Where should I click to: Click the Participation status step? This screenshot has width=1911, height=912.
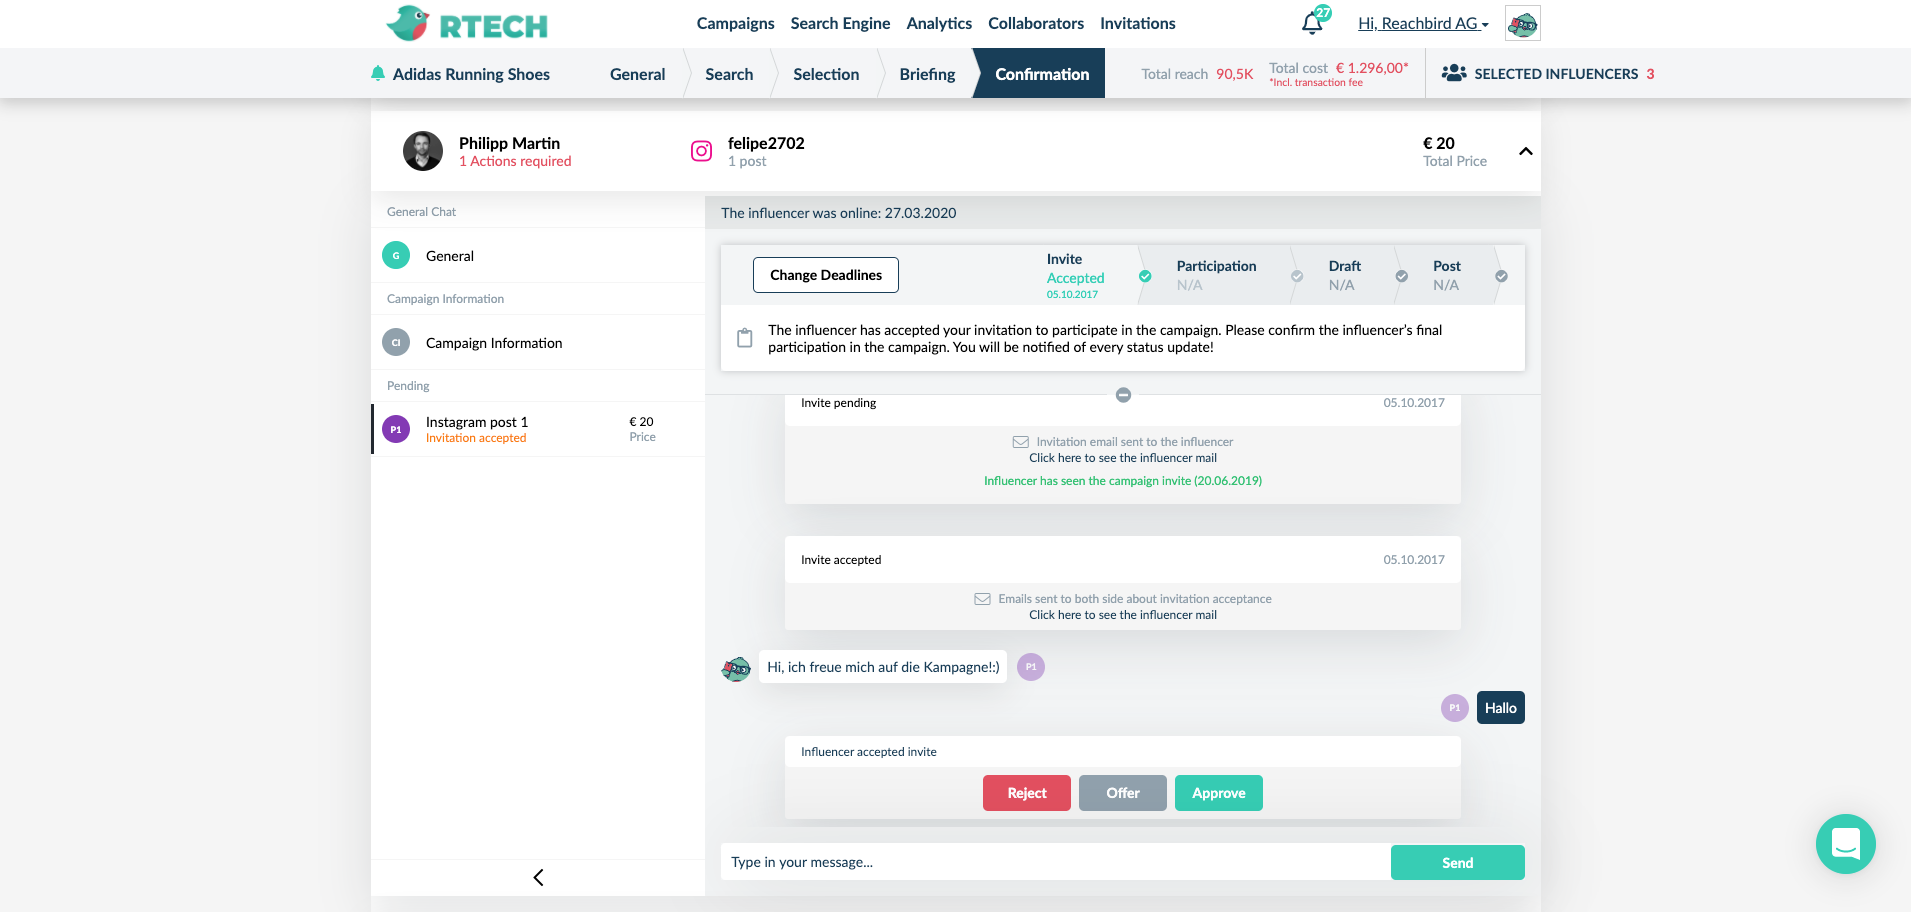[x=1216, y=275]
